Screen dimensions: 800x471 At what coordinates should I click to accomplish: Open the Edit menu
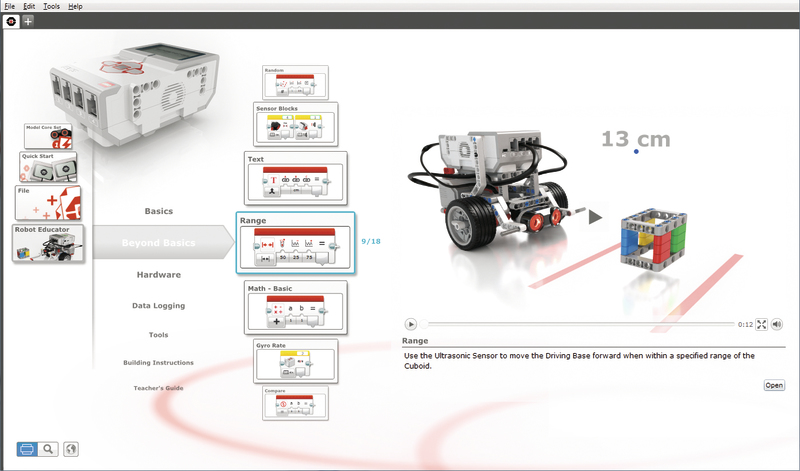(29, 6)
